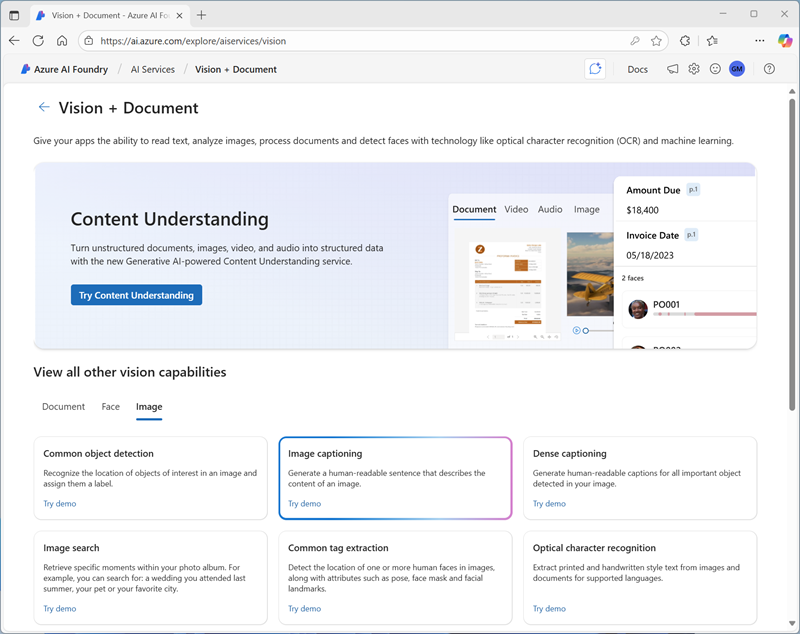Click the help question mark icon
Viewport: 800px width, 634px height.
[x=769, y=69]
